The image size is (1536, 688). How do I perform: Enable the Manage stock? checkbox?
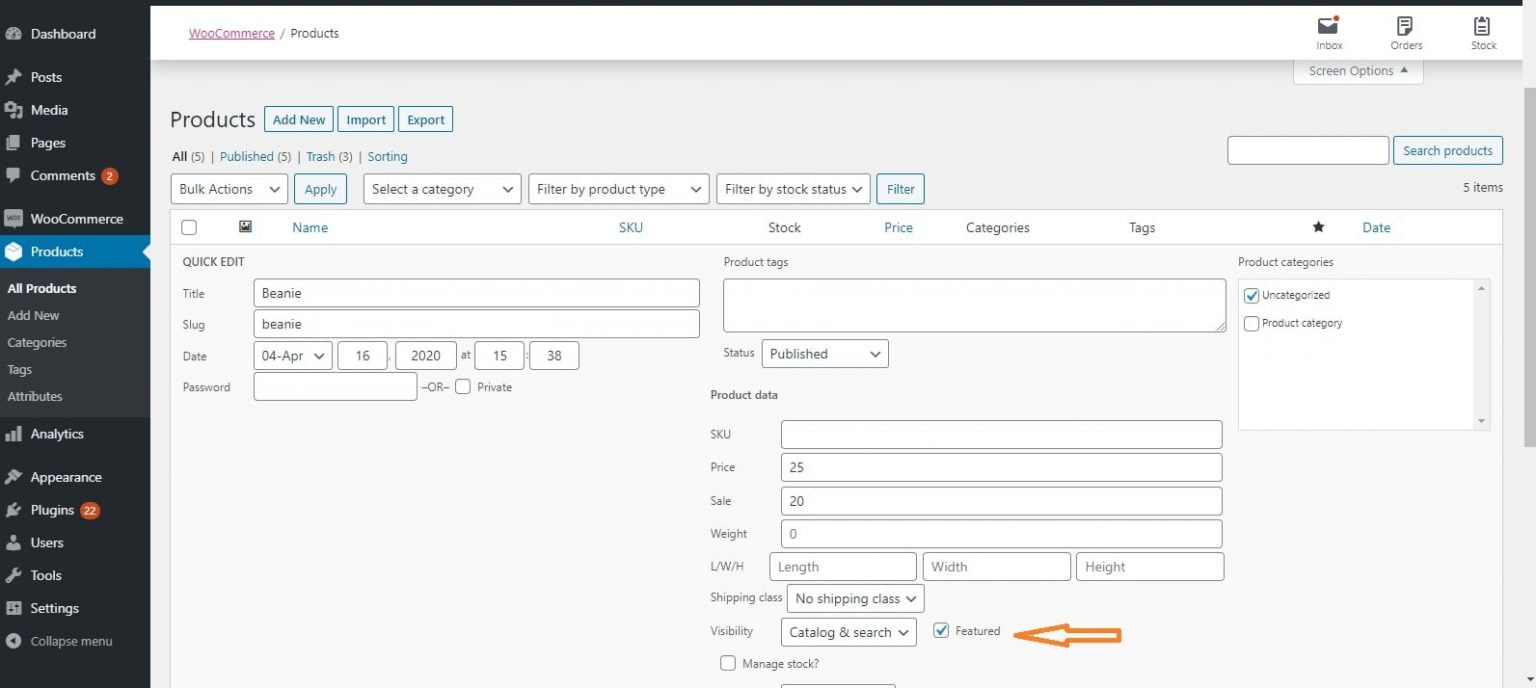(x=728, y=663)
